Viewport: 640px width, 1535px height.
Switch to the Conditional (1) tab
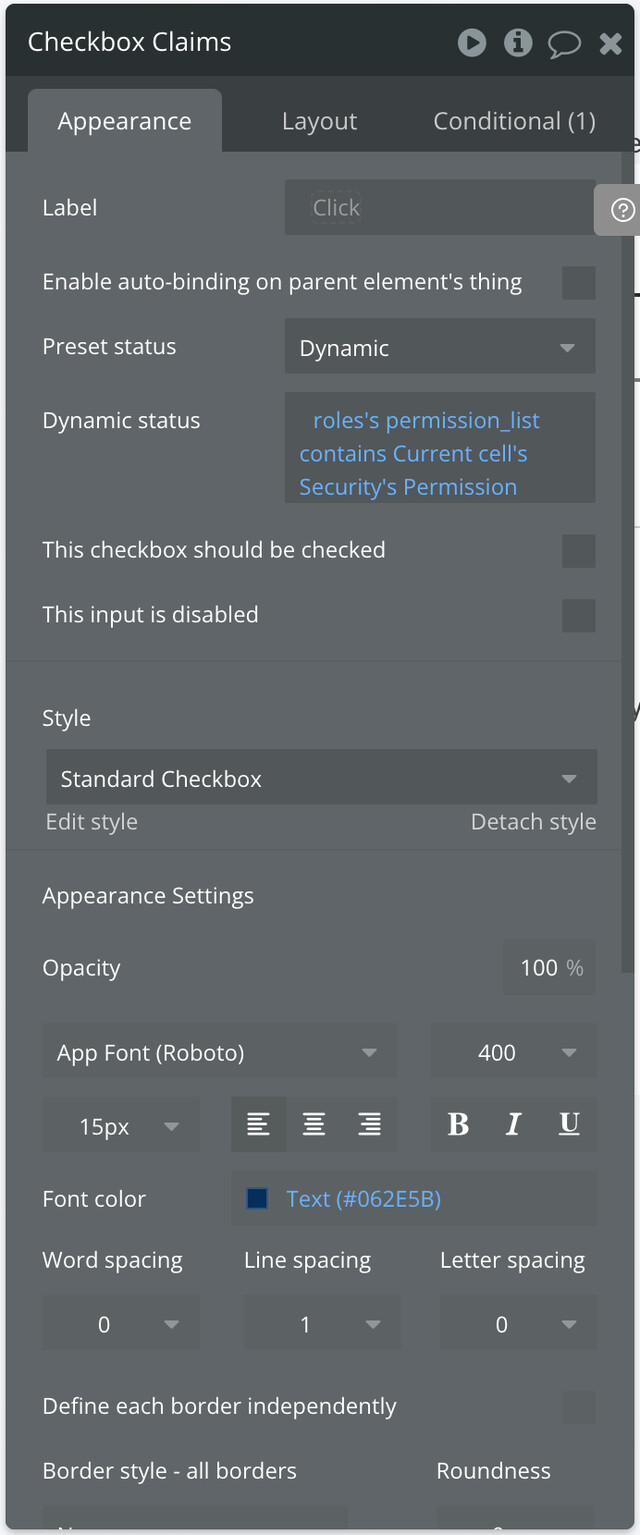(x=514, y=121)
